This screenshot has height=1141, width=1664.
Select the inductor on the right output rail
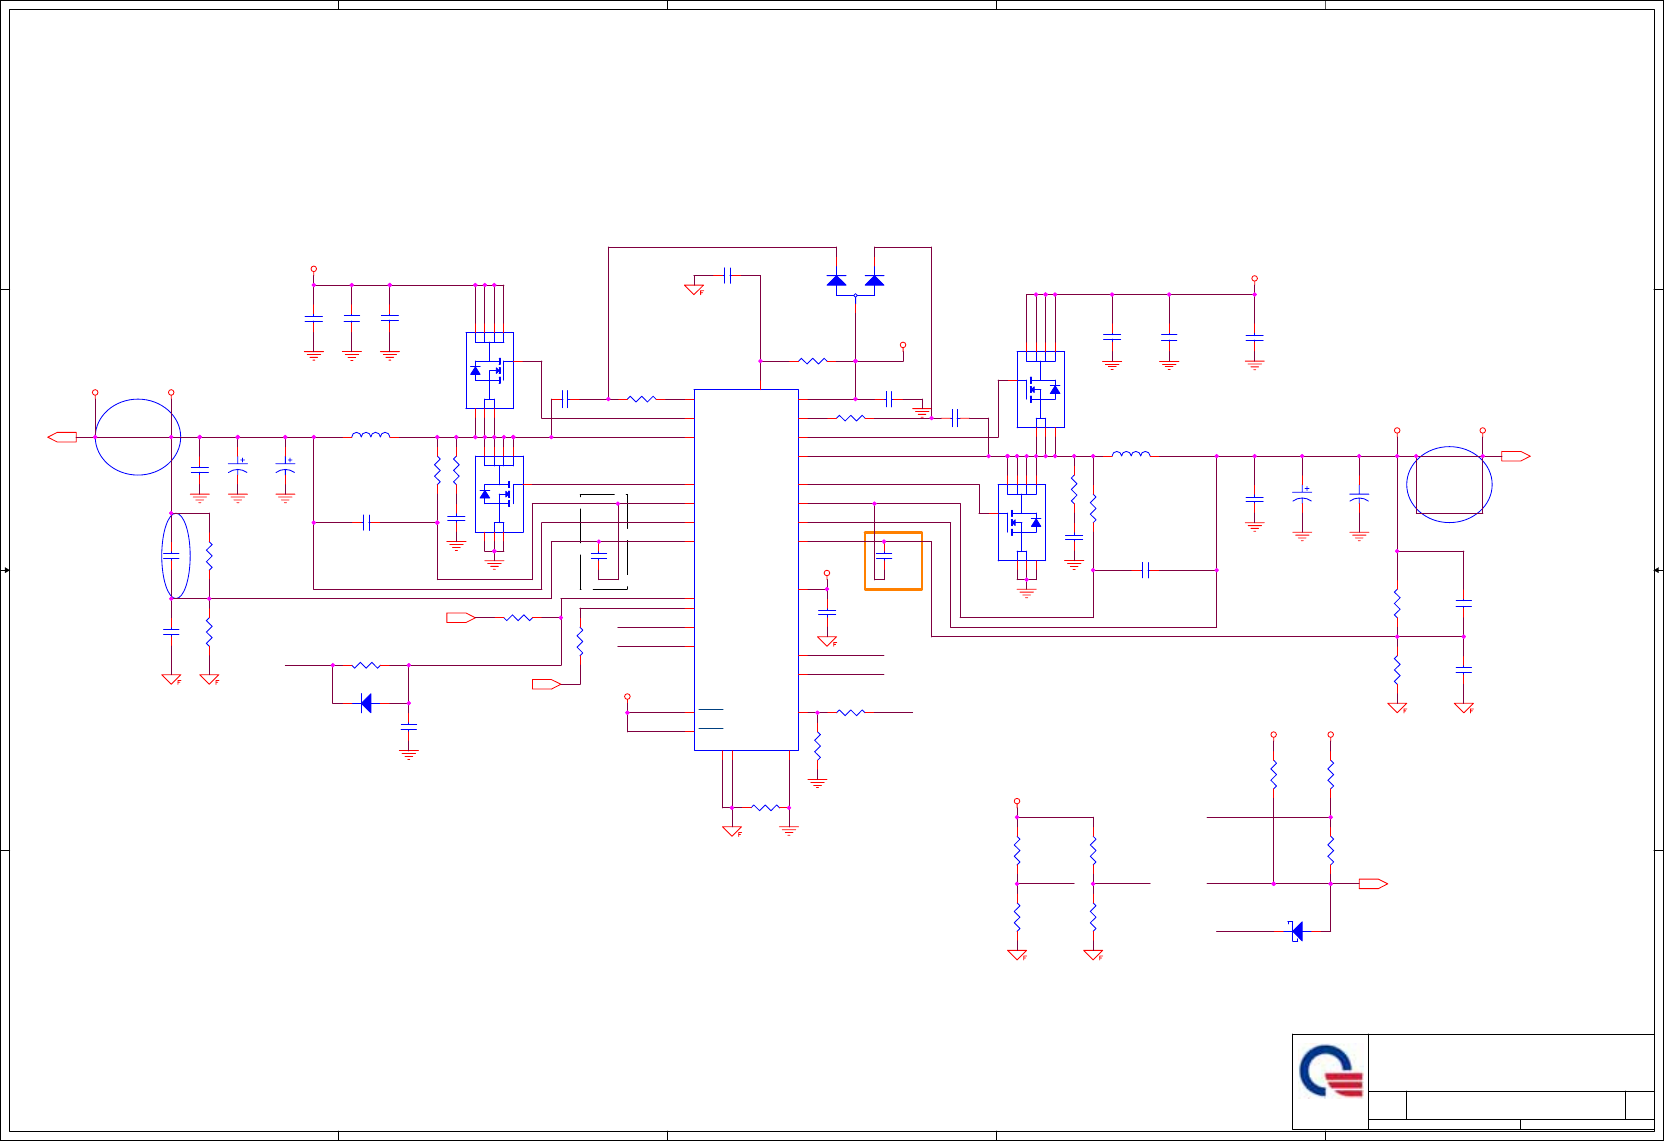1131,454
